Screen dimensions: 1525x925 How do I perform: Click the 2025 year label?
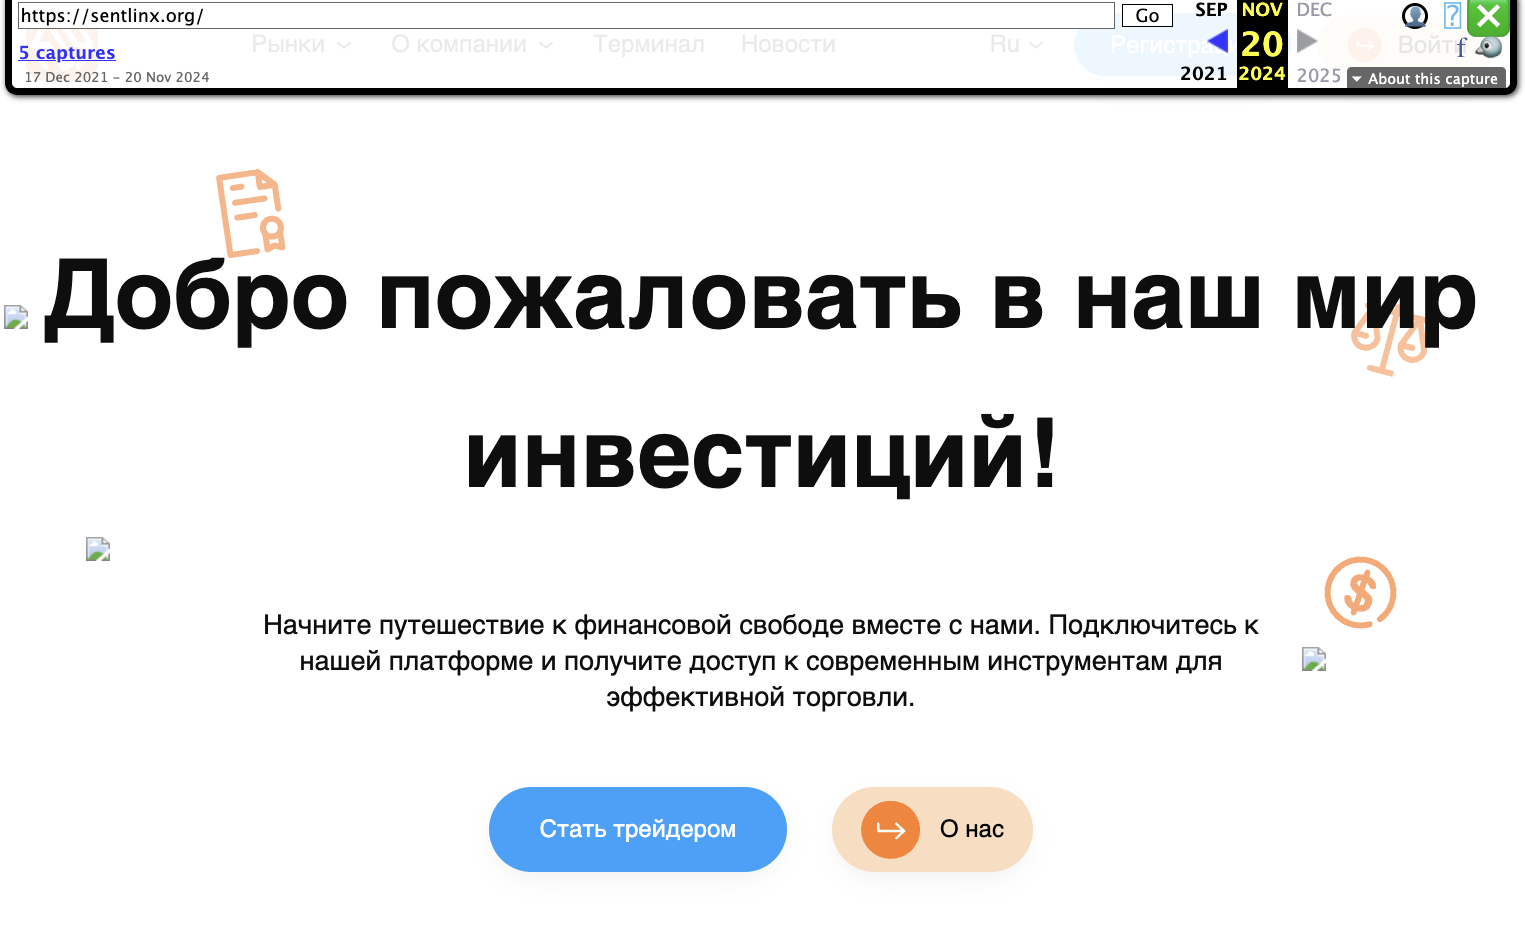pyautogui.click(x=1319, y=75)
